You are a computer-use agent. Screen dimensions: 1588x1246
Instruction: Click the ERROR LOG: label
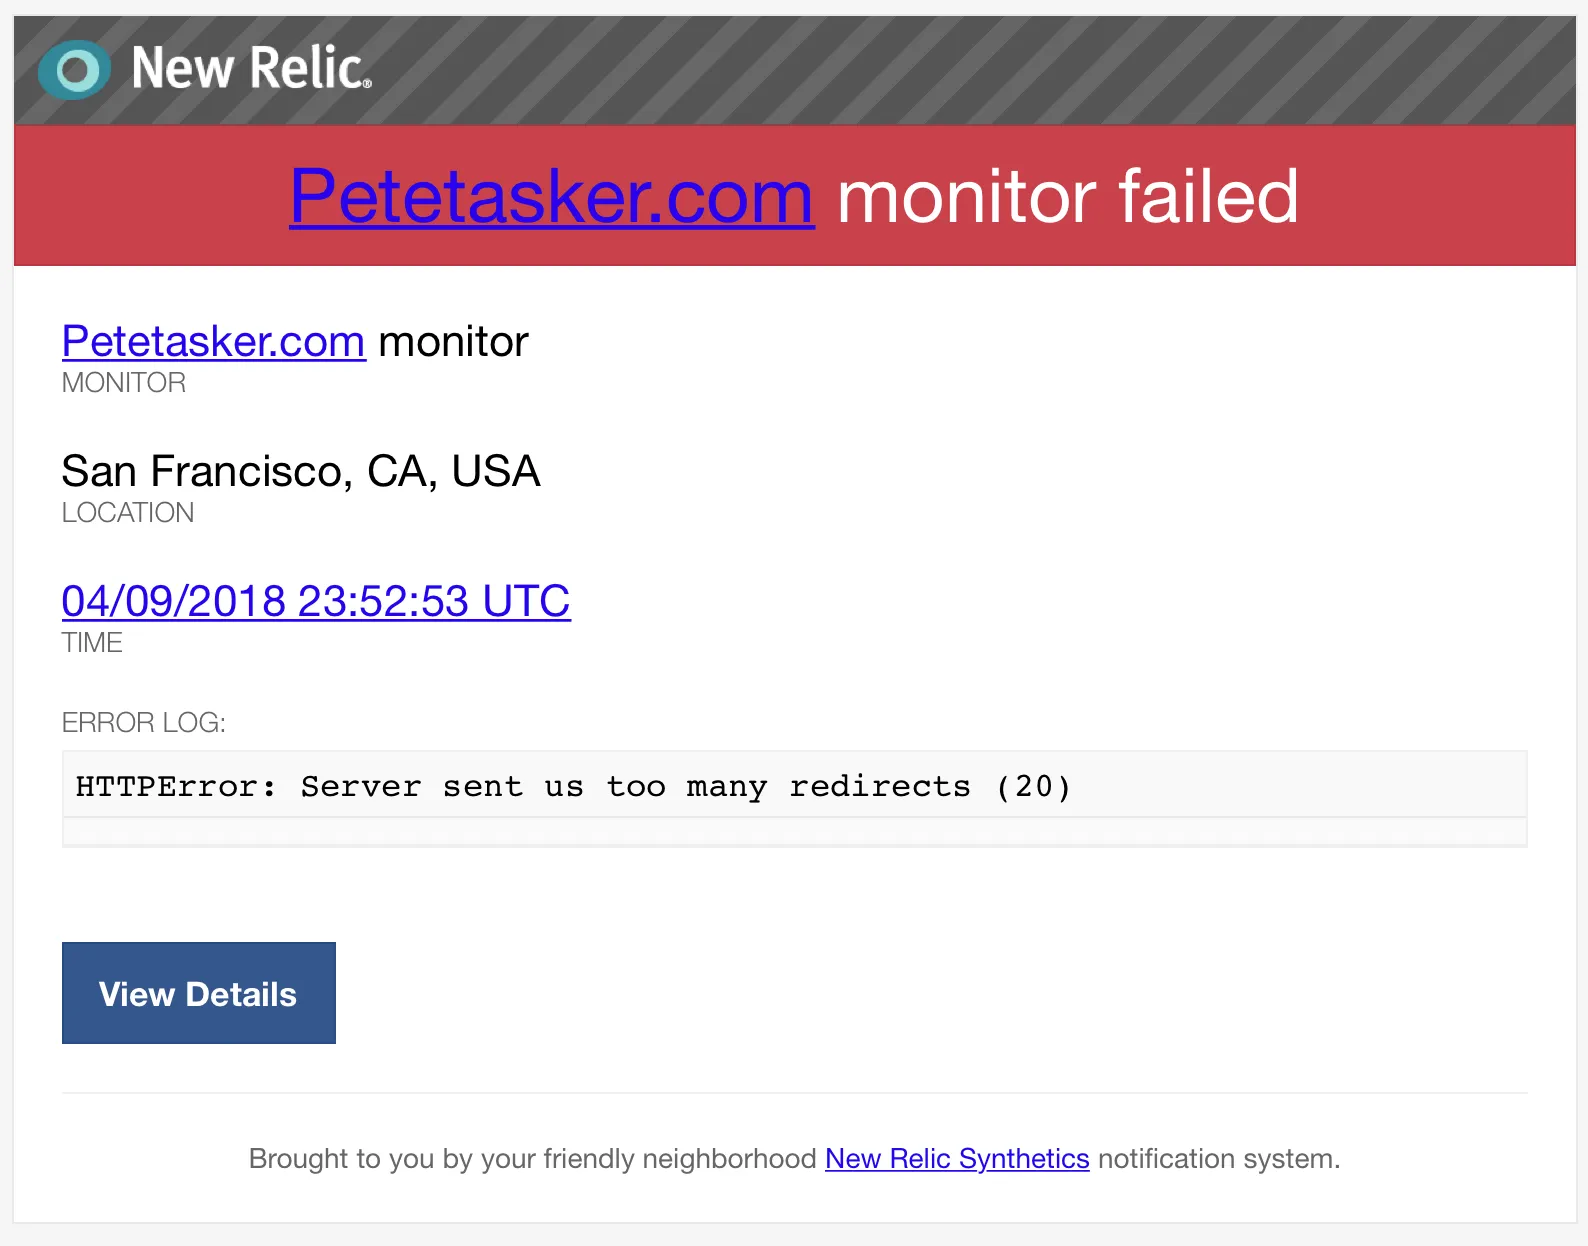click(x=144, y=723)
